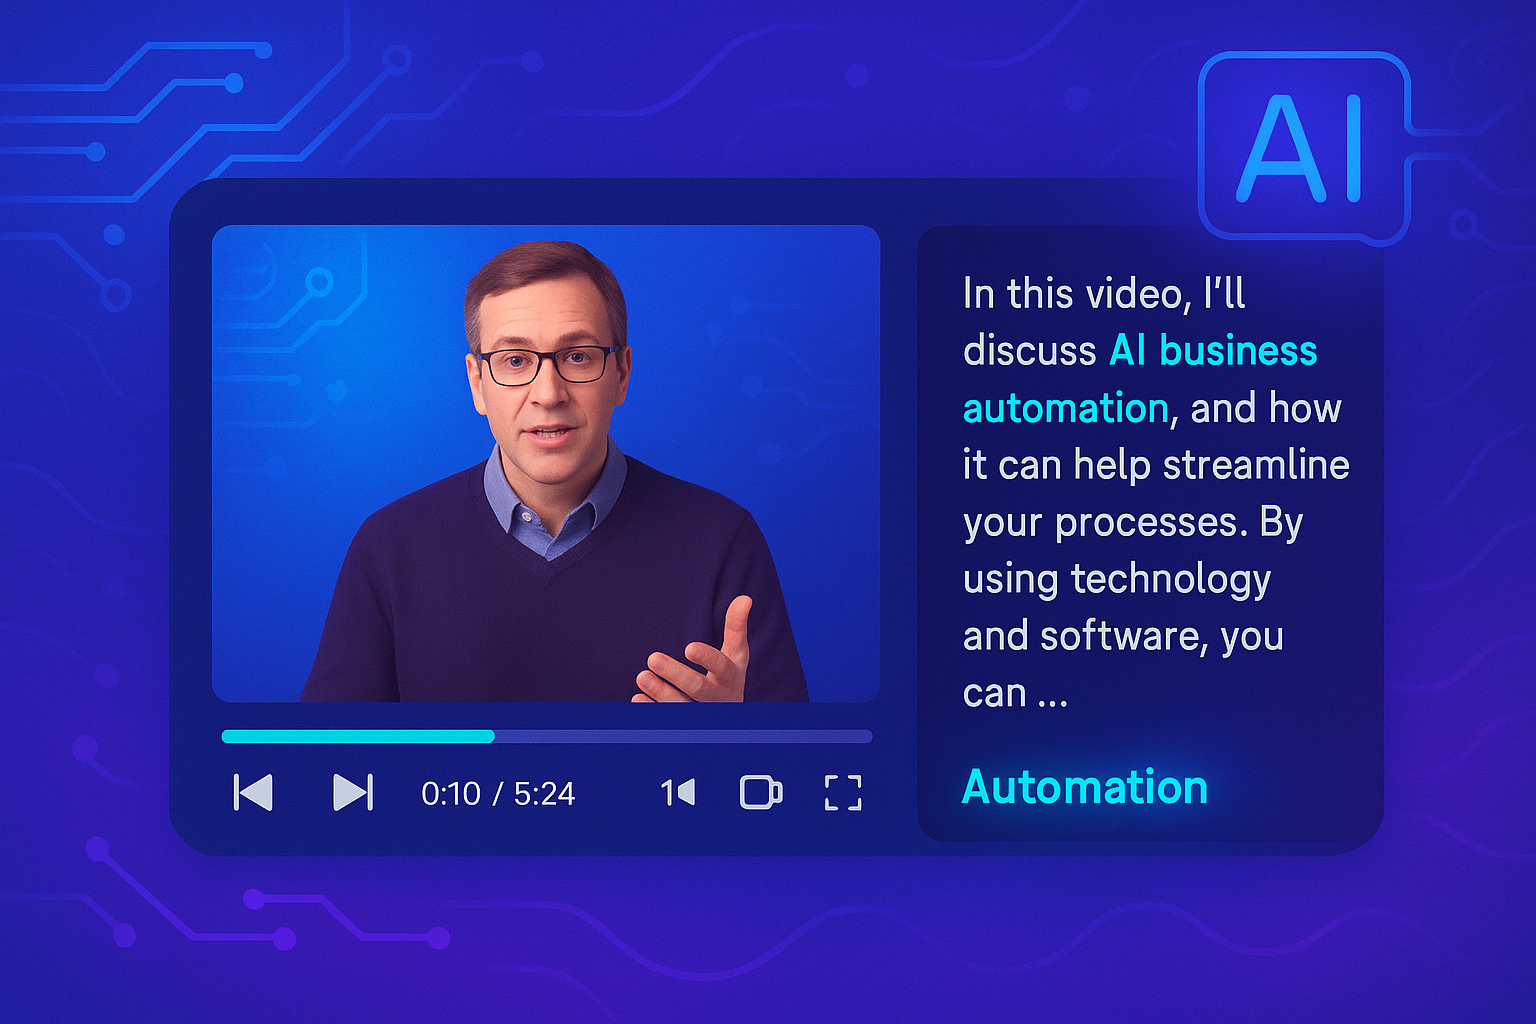This screenshot has height=1024, width=1536.
Task: Click the 0:10 / 5:24 time display
Action: point(498,794)
